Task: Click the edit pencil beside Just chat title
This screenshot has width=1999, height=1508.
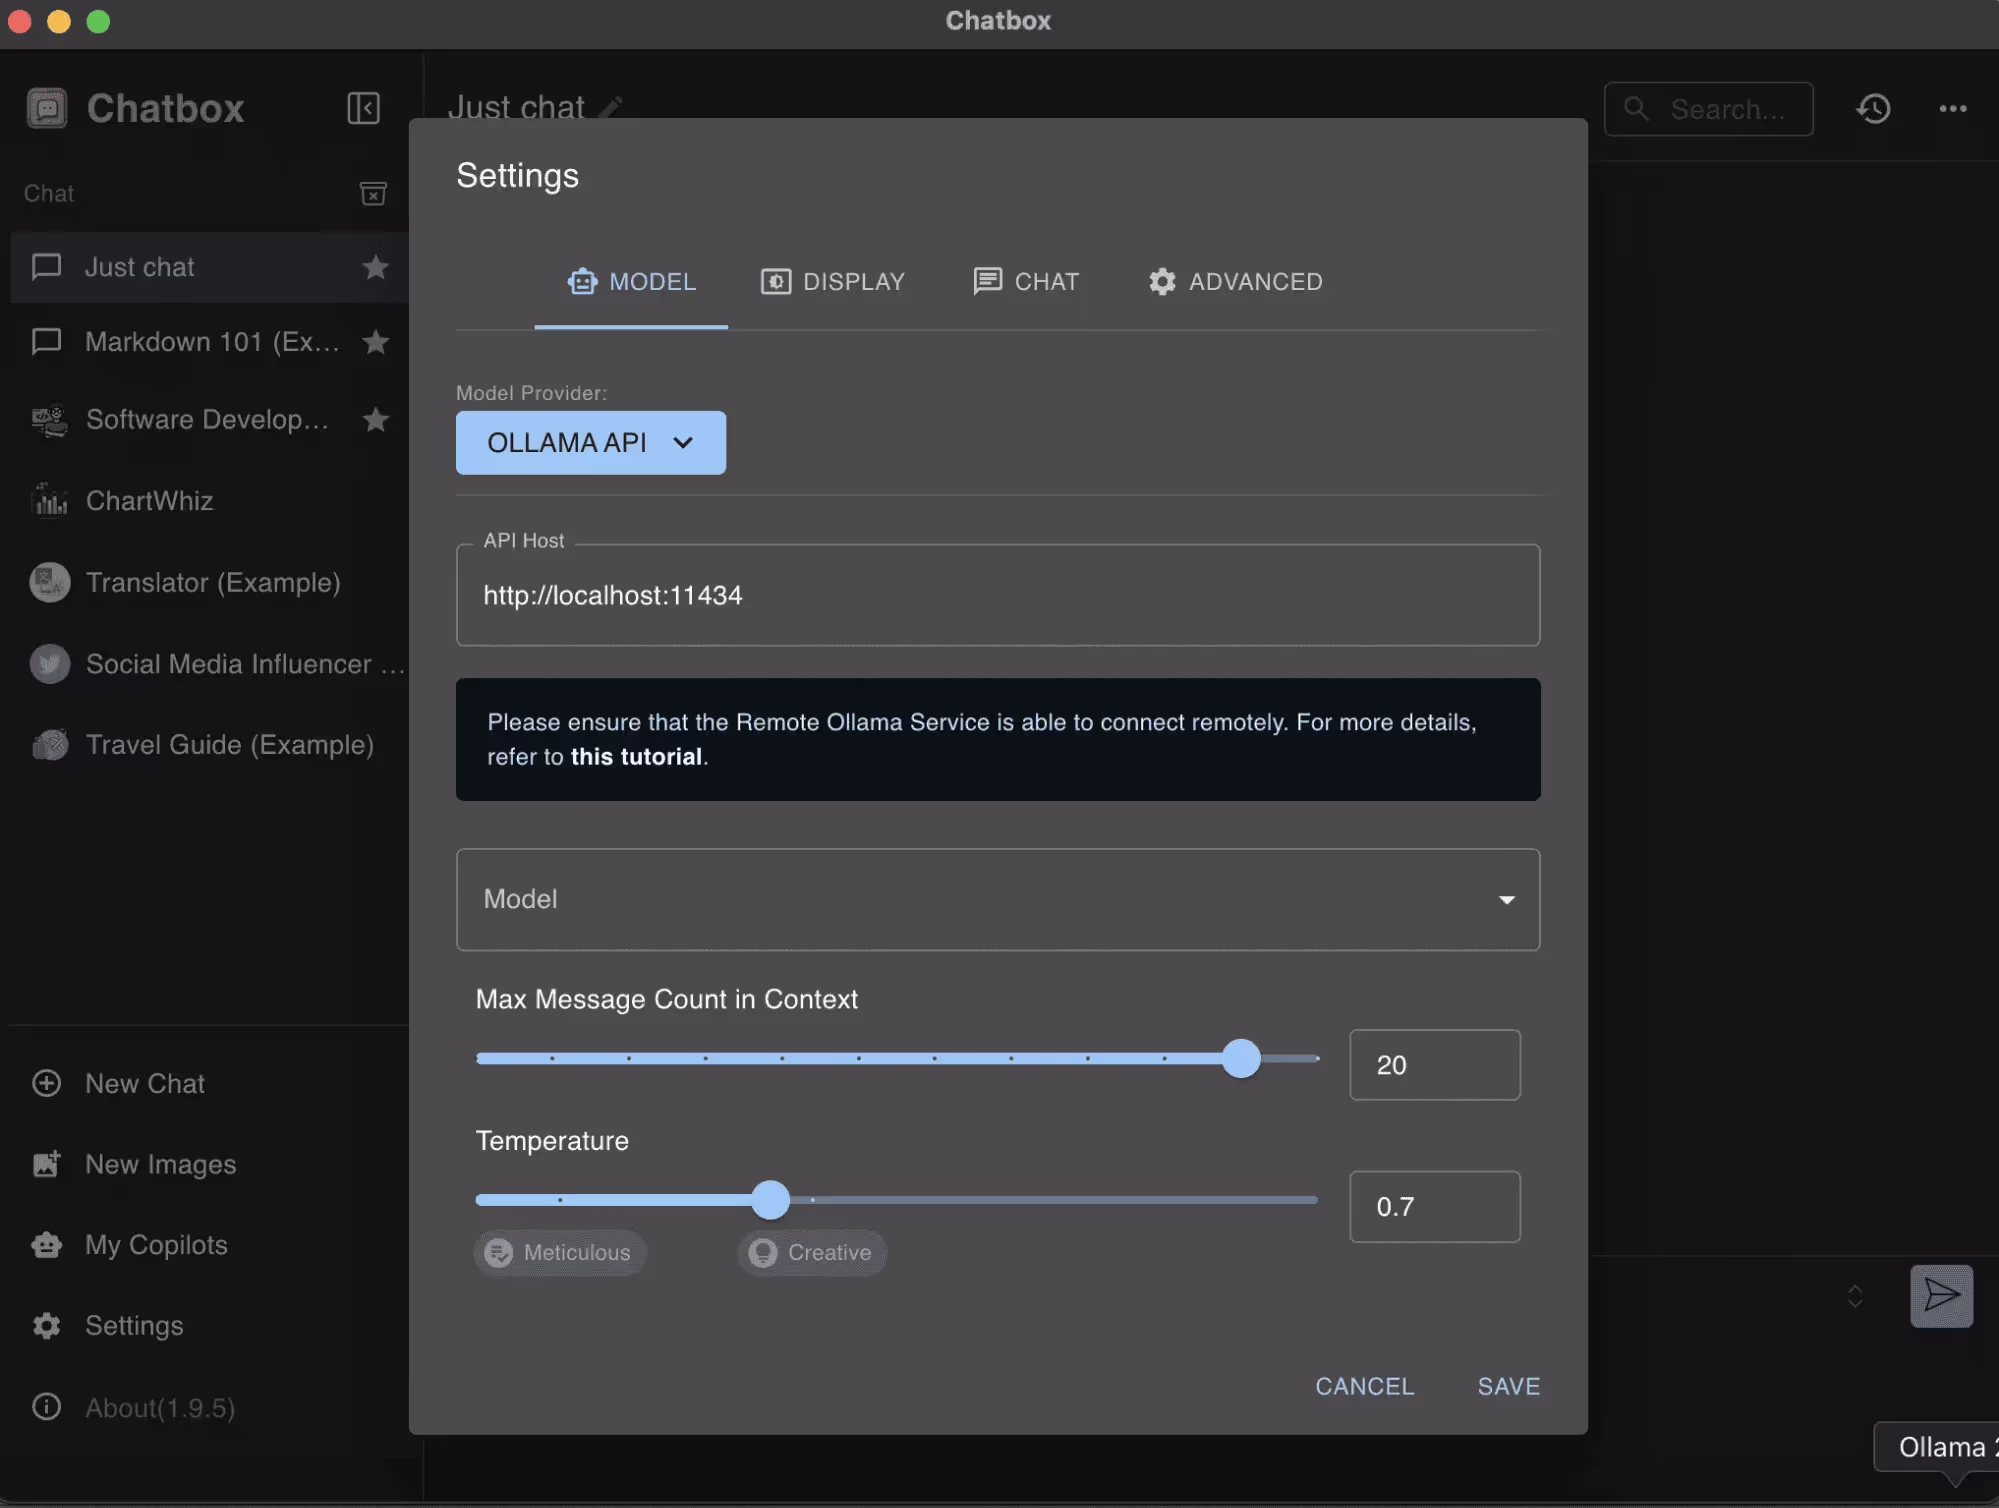Action: coord(610,107)
